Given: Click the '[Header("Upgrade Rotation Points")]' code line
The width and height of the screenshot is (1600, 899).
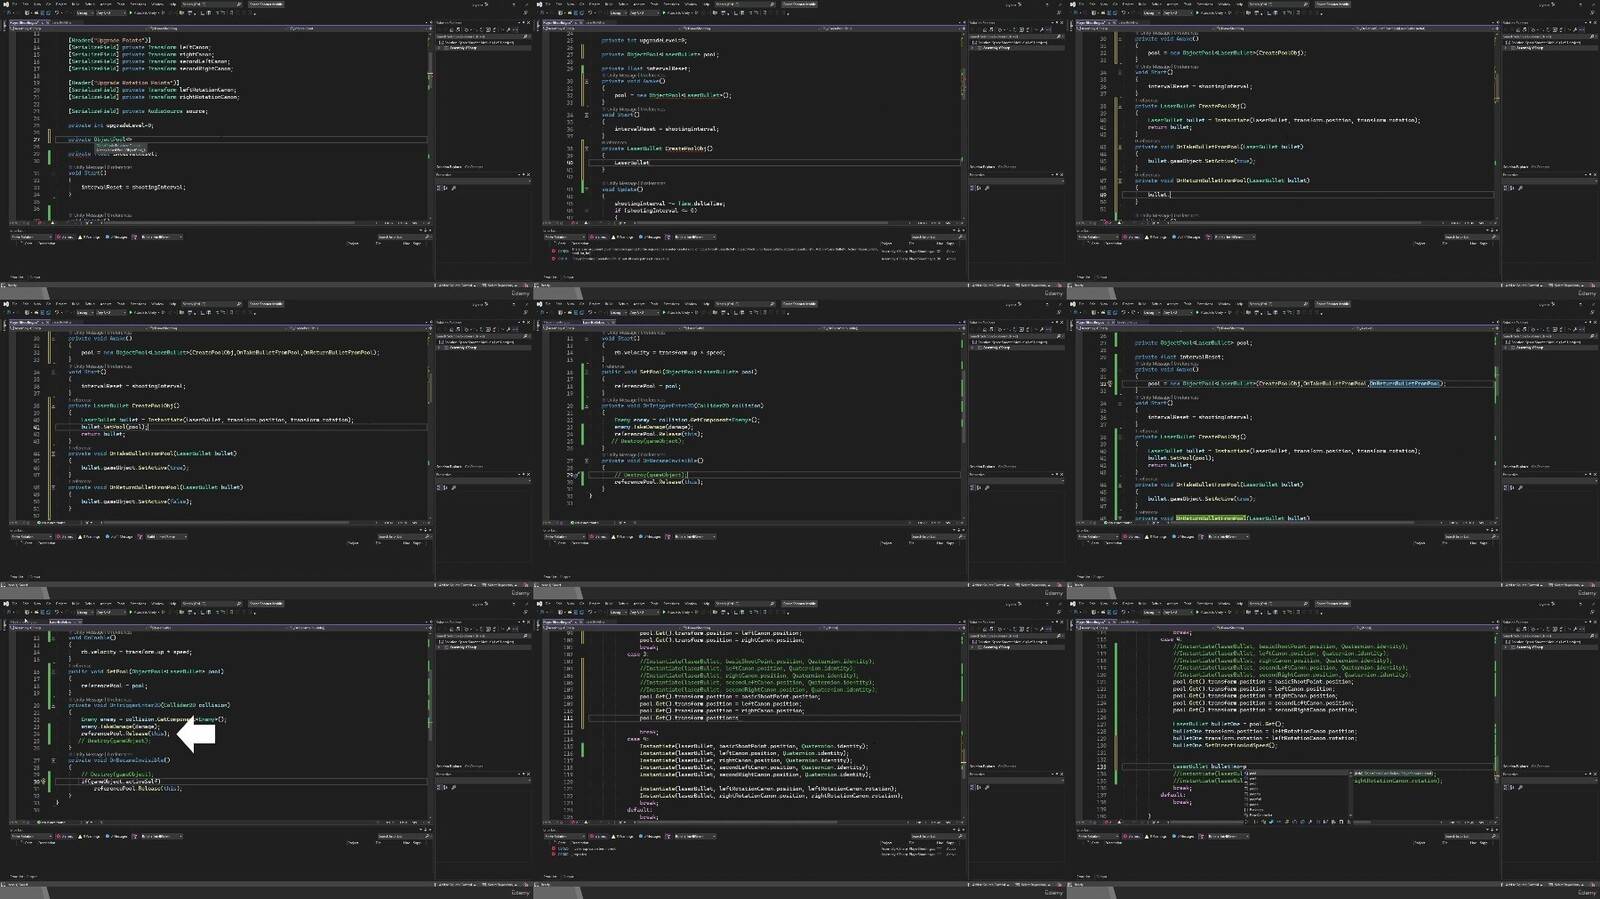Looking at the screenshot, I should [x=124, y=82].
